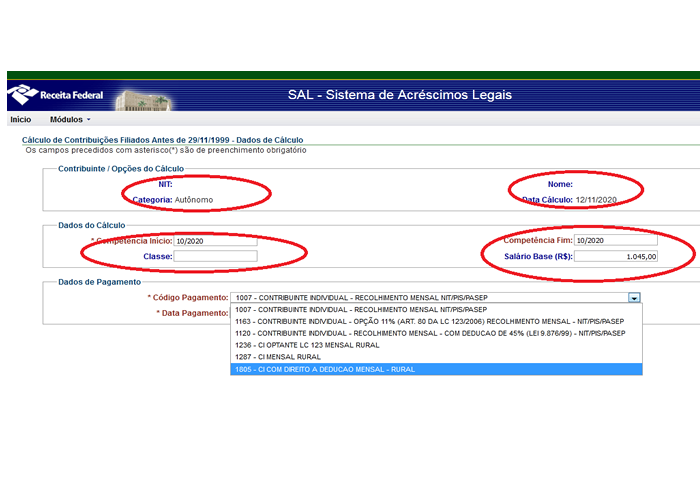Select option 1120 com dedução de 45%
This screenshot has height=500, width=700.
point(436,333)
